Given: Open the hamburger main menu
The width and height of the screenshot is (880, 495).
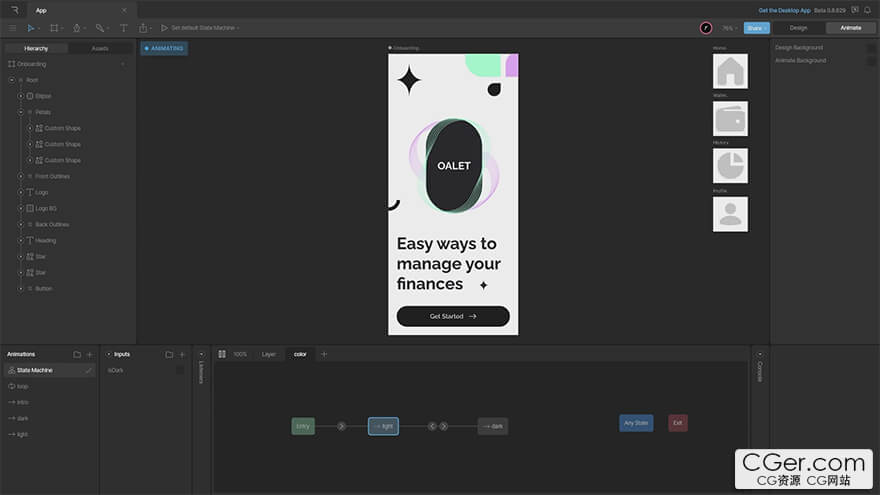Looking at the screenshot, I should (13, 28).
